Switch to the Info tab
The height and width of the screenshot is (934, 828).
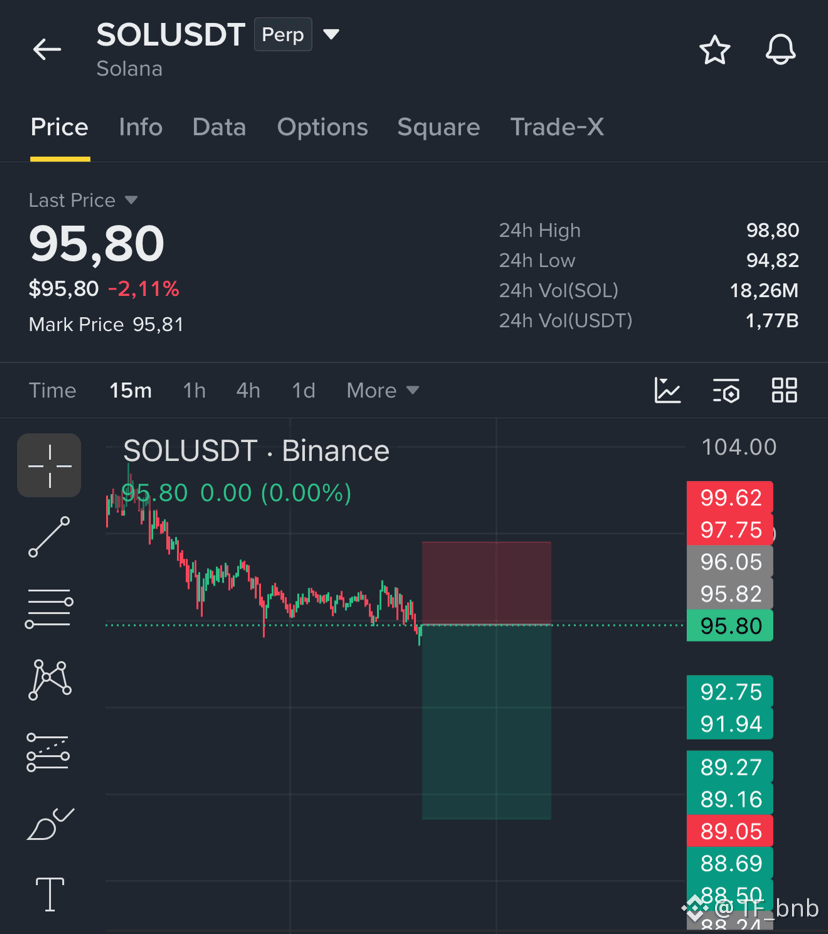[x=141, y=127]
